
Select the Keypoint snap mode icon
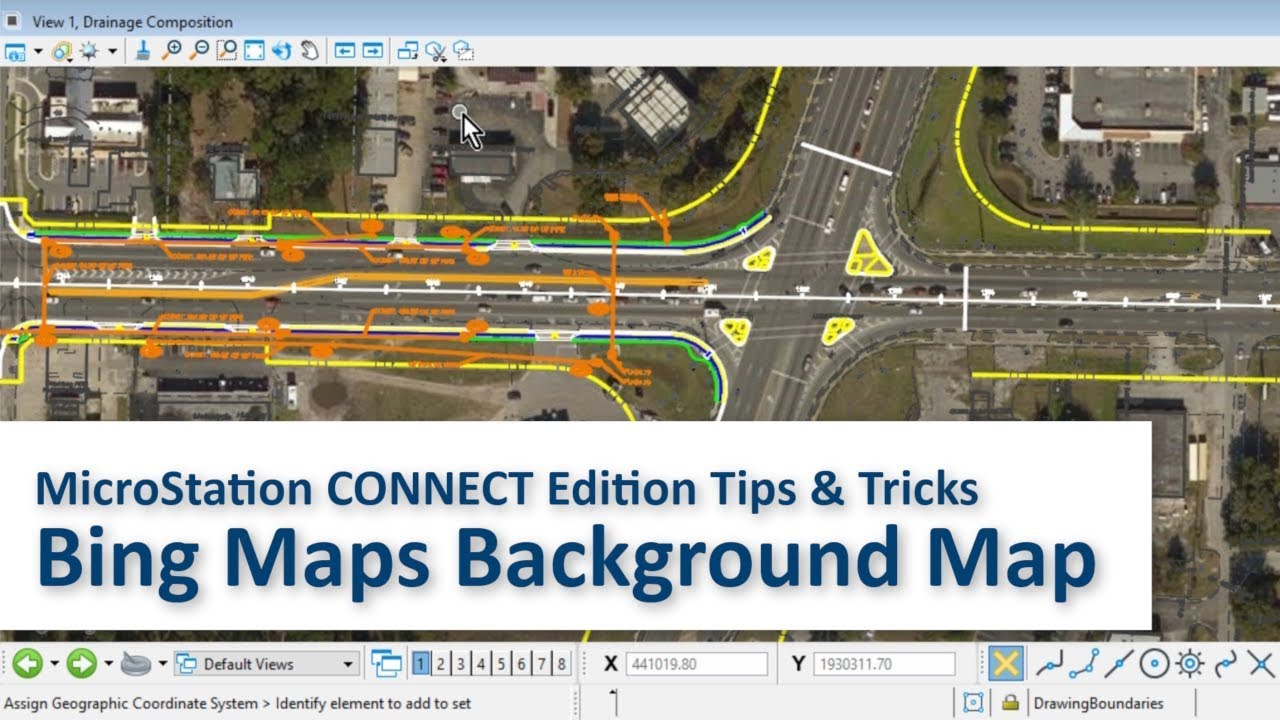point(1085,663)
